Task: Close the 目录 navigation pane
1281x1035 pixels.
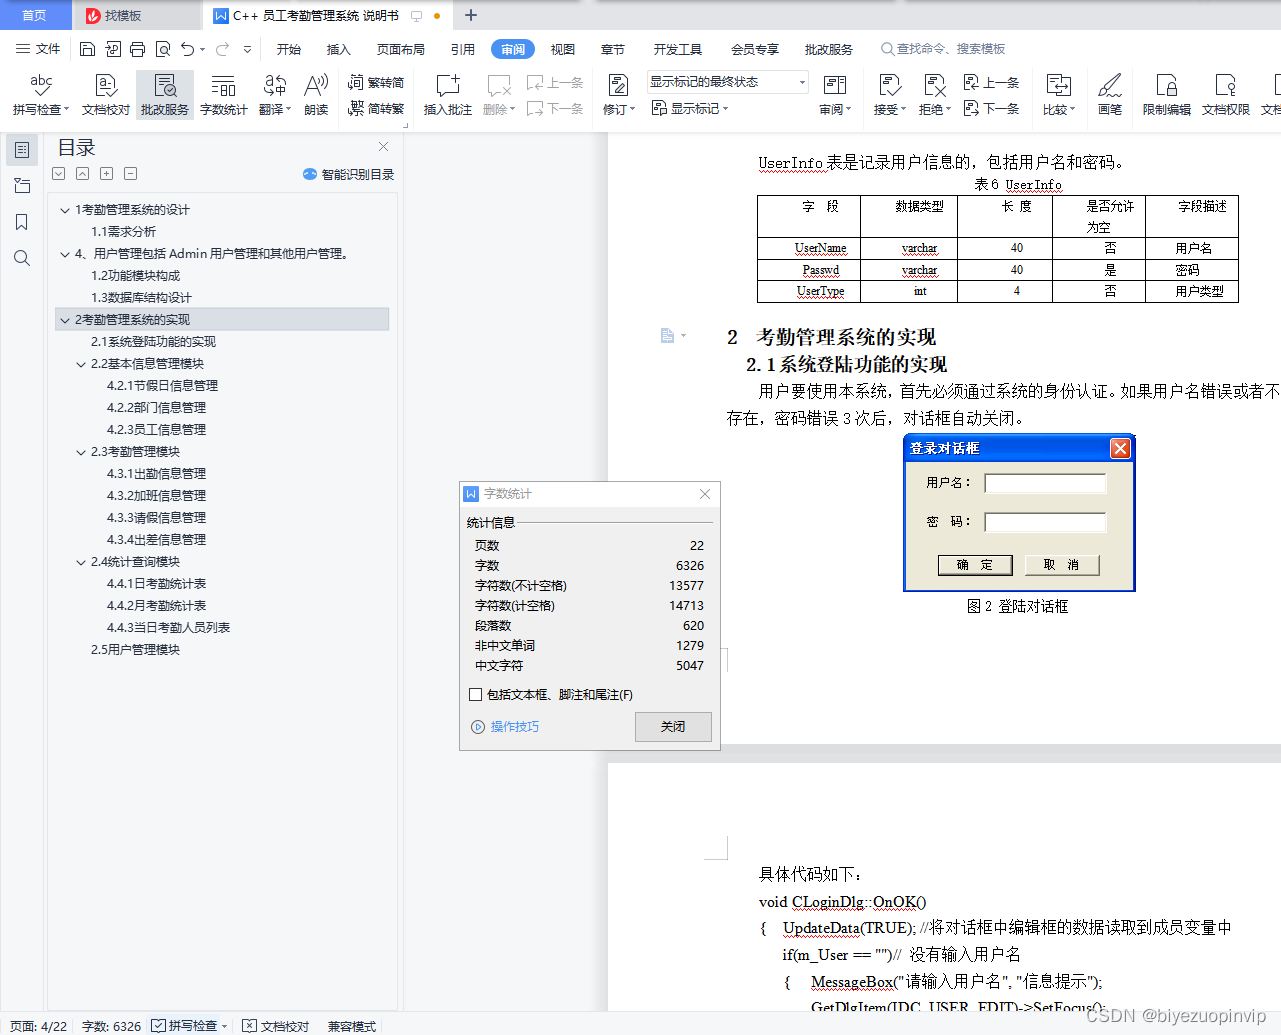Action: pyautogui.click(x=383, y=146)
